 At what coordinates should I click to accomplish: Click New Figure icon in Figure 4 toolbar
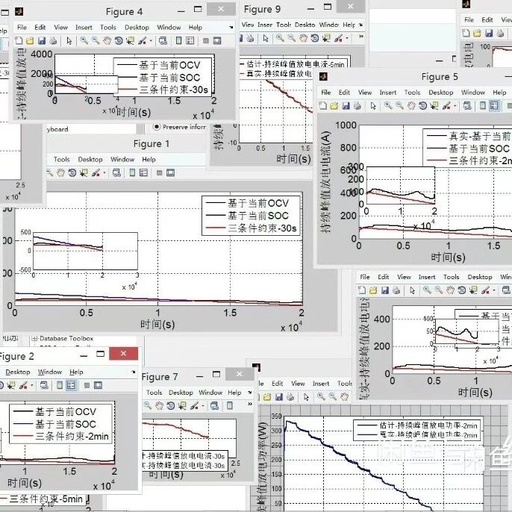tap(19, 41)
